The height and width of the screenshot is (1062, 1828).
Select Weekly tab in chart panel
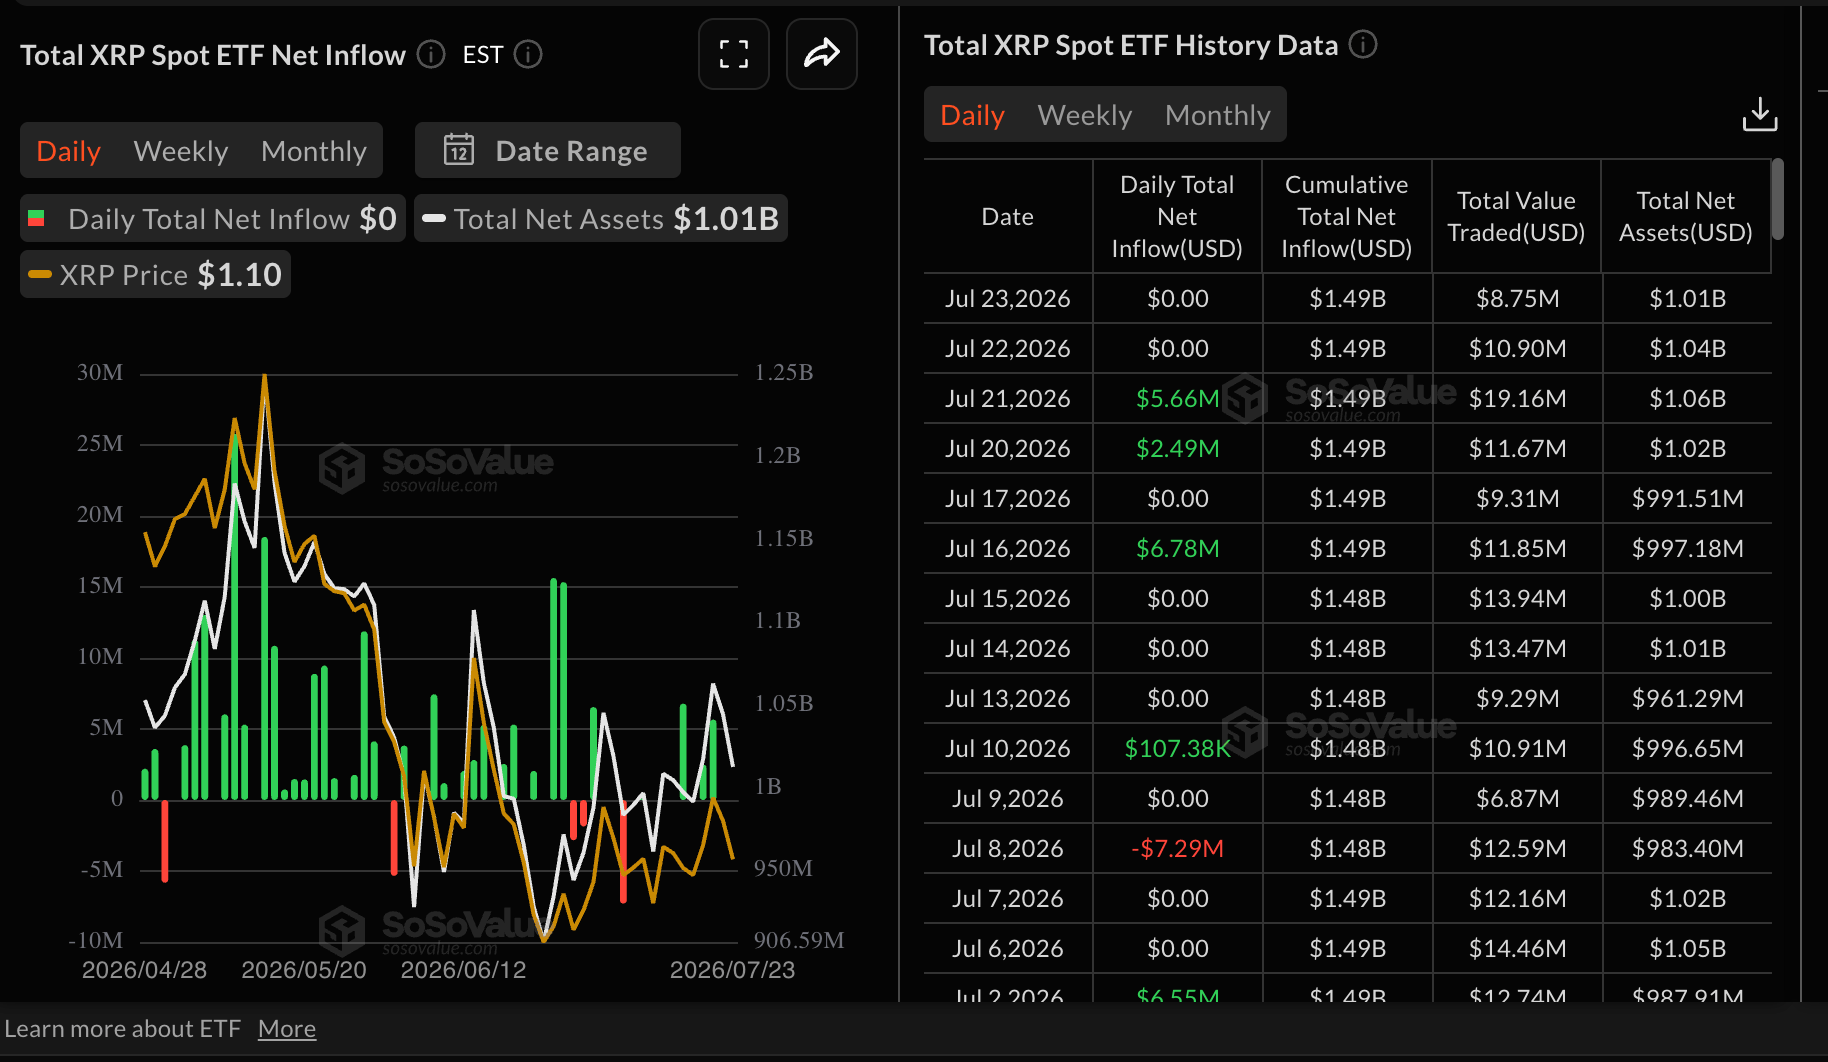pos(181,151)
